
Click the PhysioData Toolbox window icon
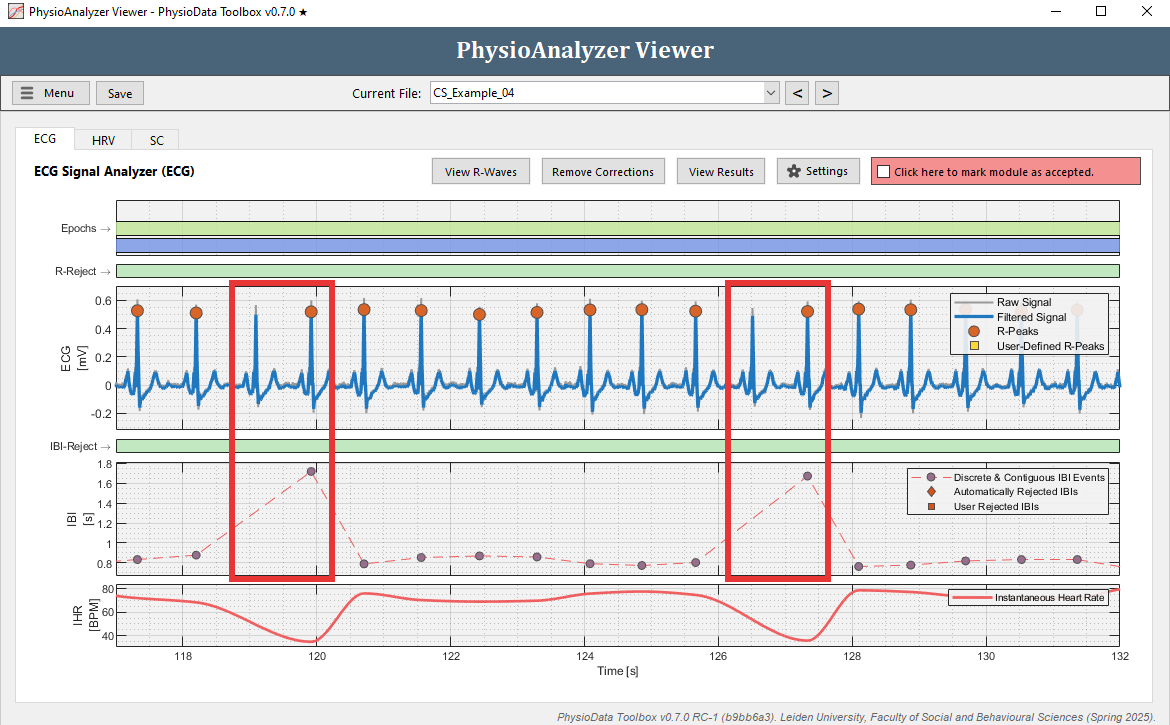click(15, 12)
